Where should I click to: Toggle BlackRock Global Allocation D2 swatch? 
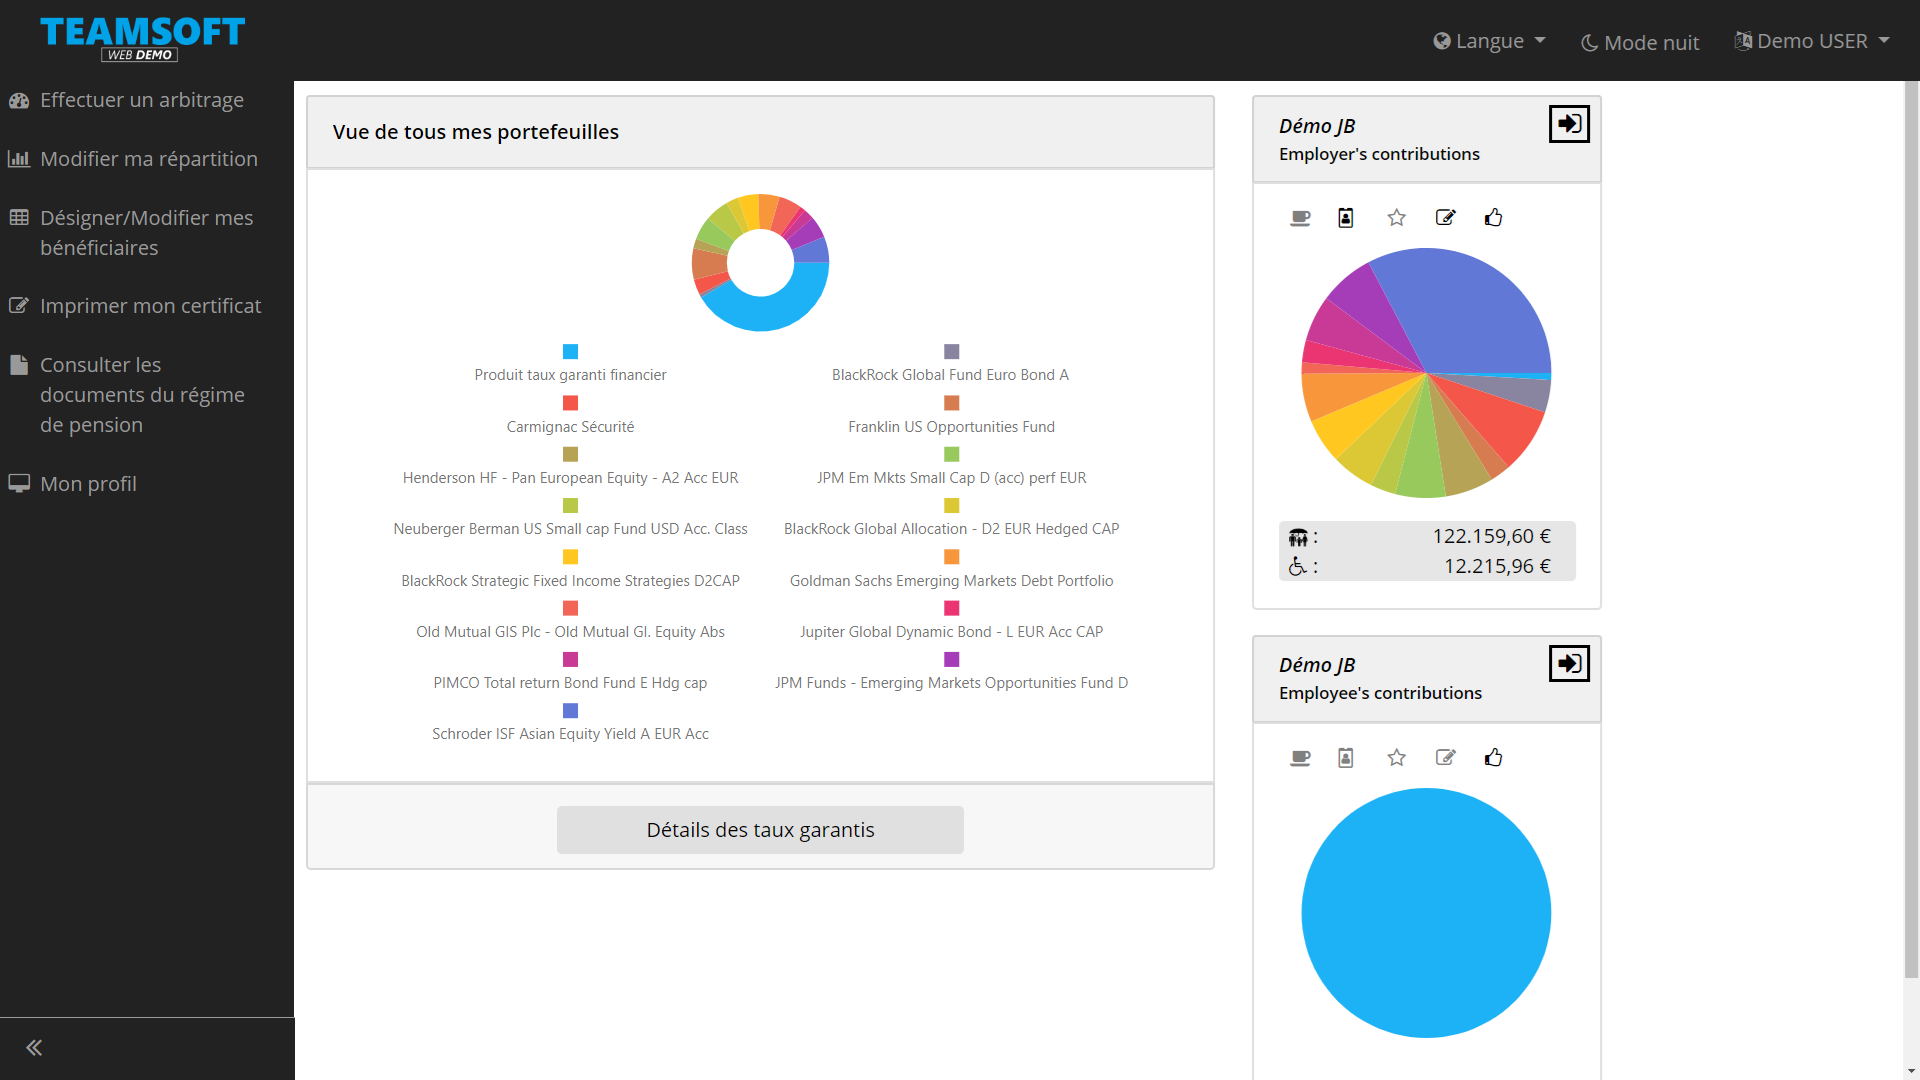point(952,505)
